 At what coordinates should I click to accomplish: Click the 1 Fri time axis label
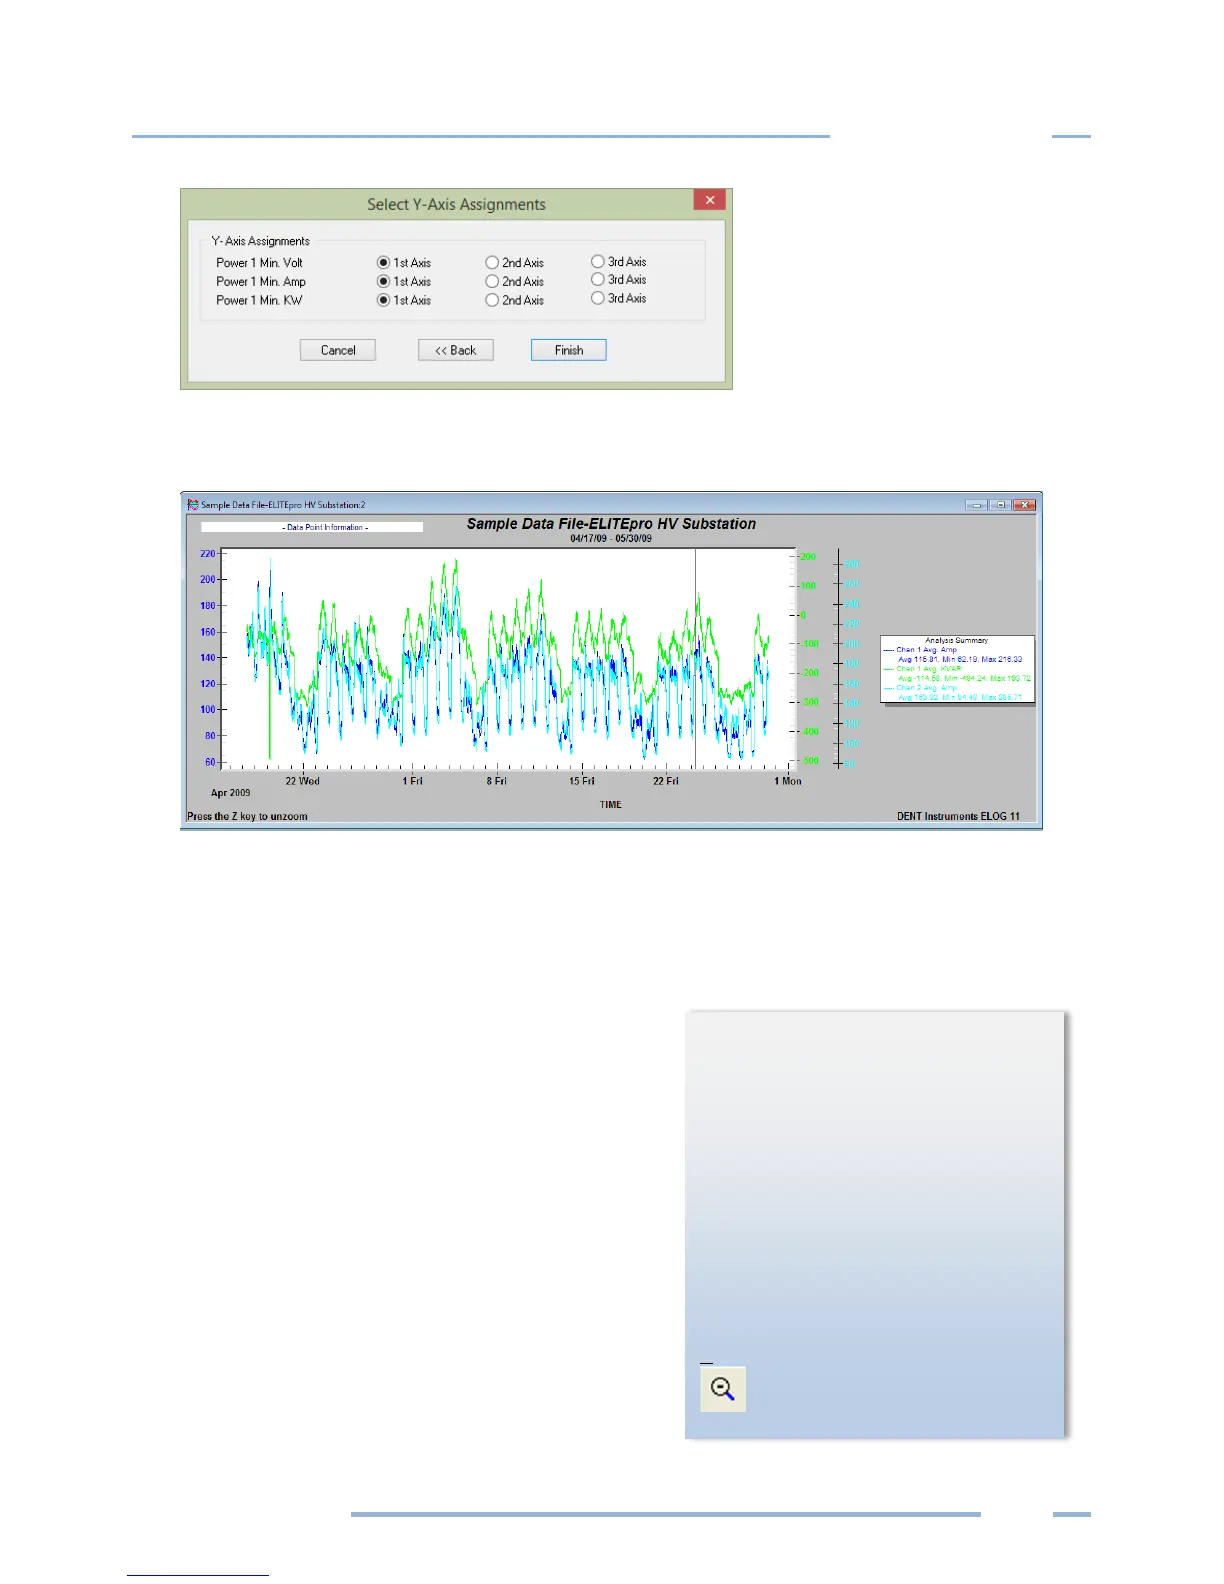click(x=413, y=781)
